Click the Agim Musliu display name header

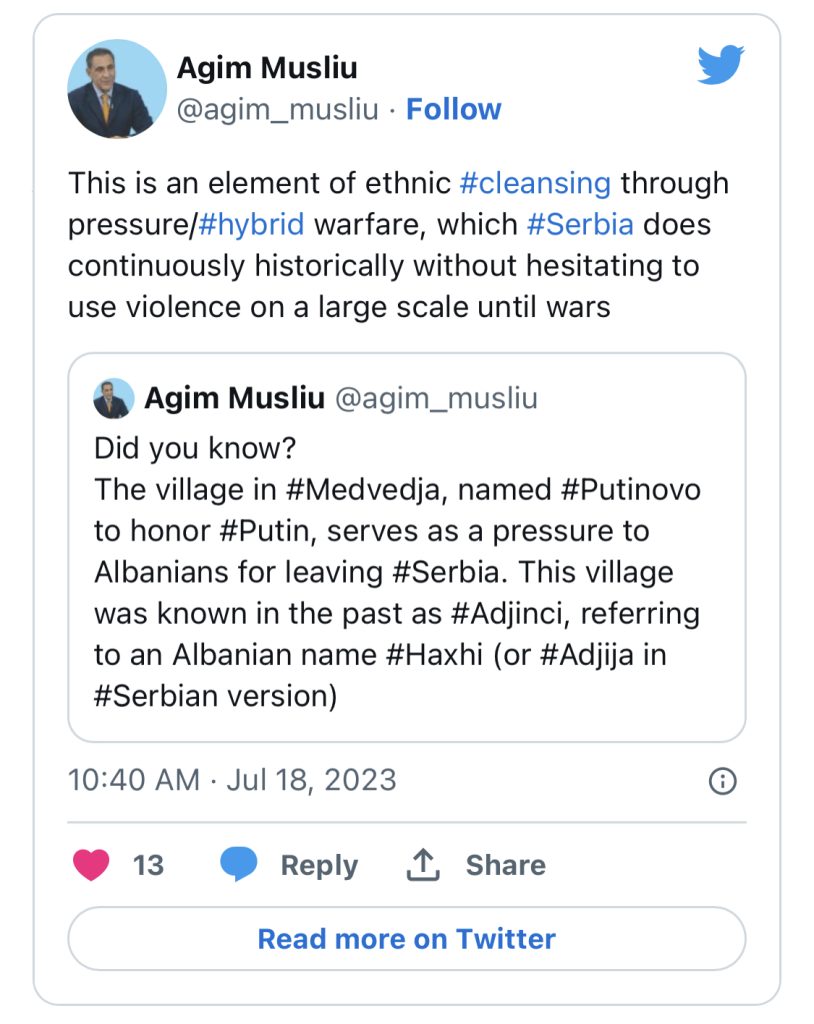(267, 67)
